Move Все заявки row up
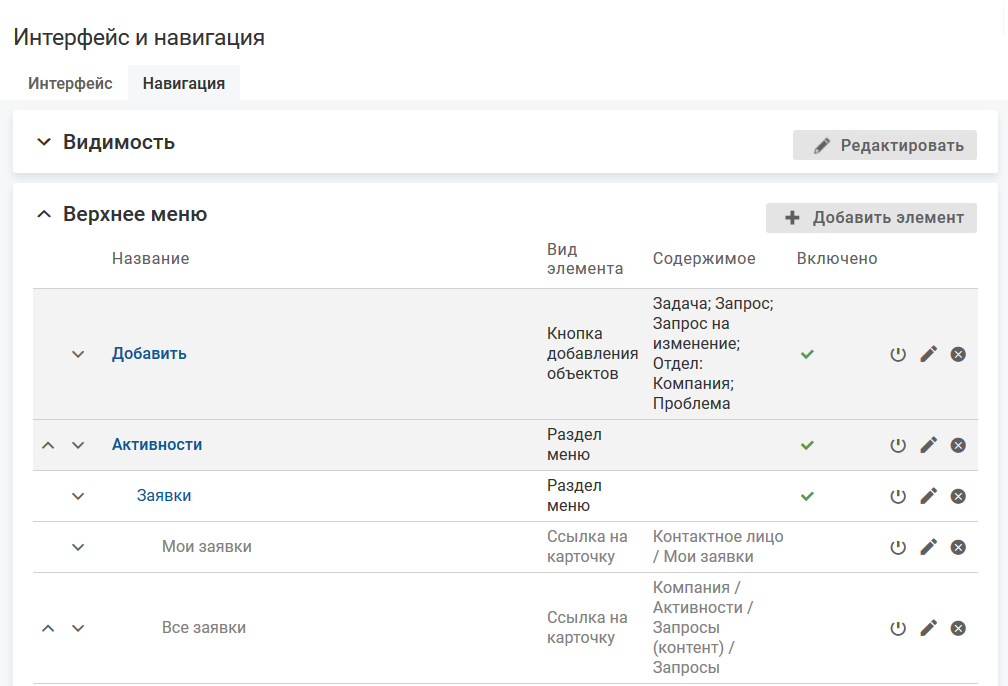Image resolution: width=1008 pixels, height=686 pixels. pyautogui.click(x=48, y=628)
